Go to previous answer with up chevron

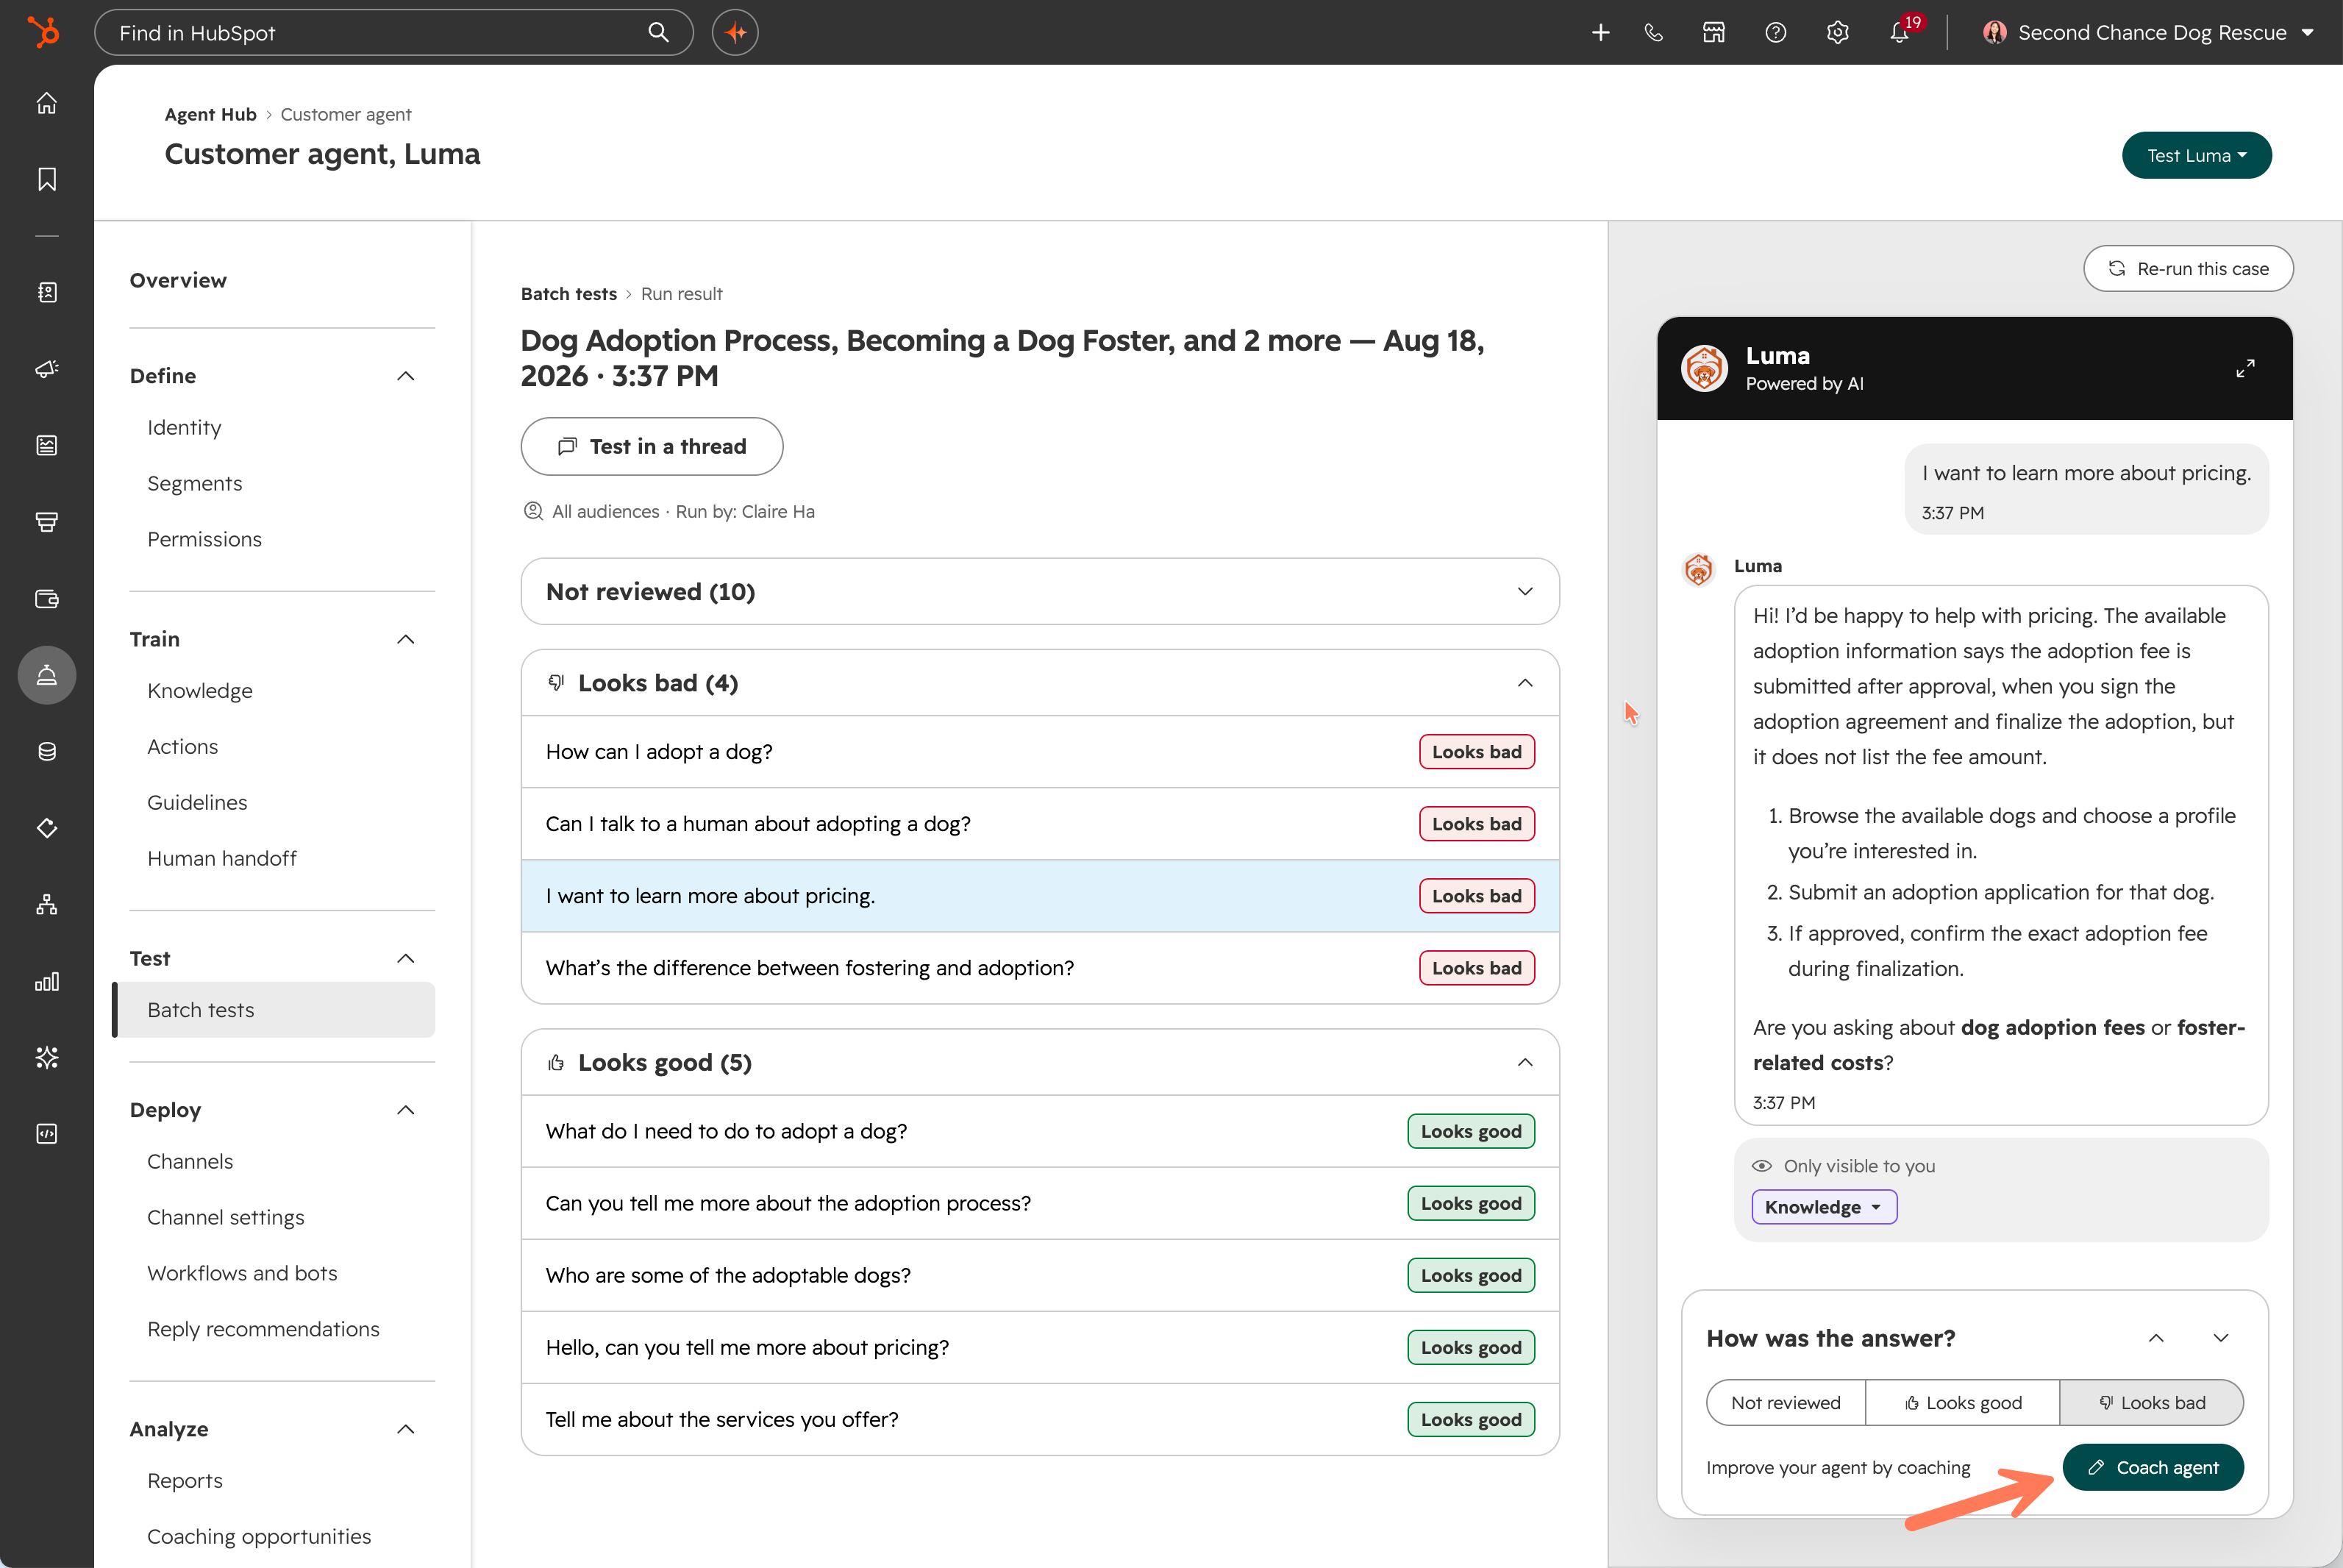point(2156,1338)
